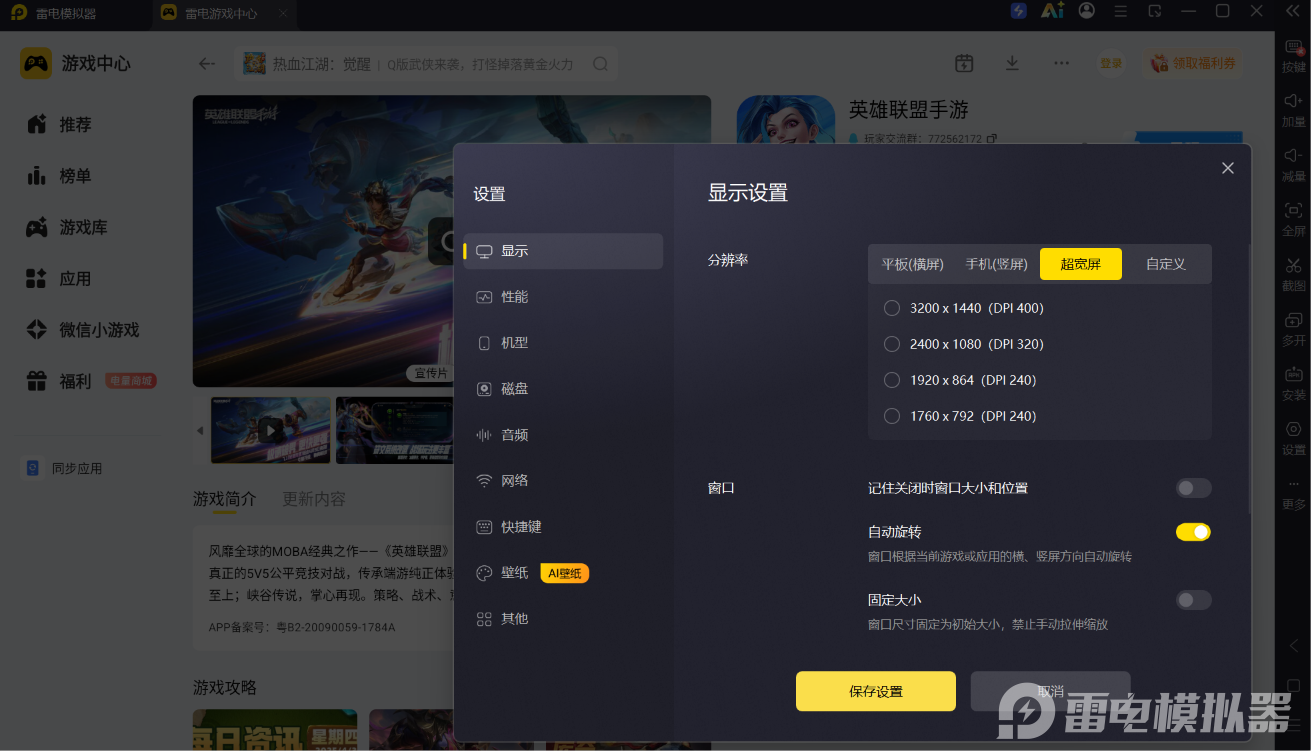Open the calendar lightning icon in toolbar

tap(964, 63)
